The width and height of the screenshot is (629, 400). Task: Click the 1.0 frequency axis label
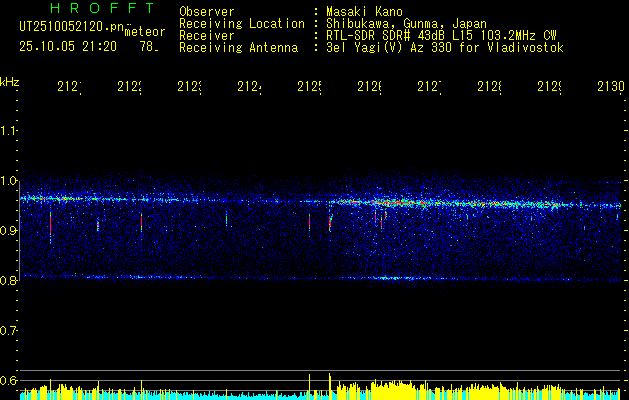coord(8,181)
